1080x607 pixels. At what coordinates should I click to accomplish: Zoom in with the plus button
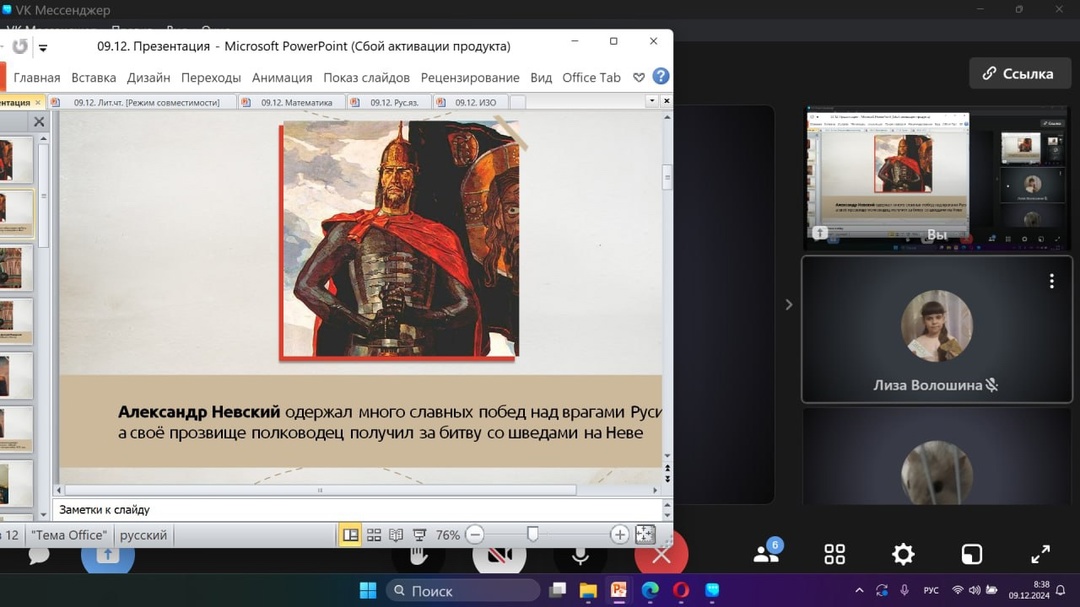coord(619,535)
